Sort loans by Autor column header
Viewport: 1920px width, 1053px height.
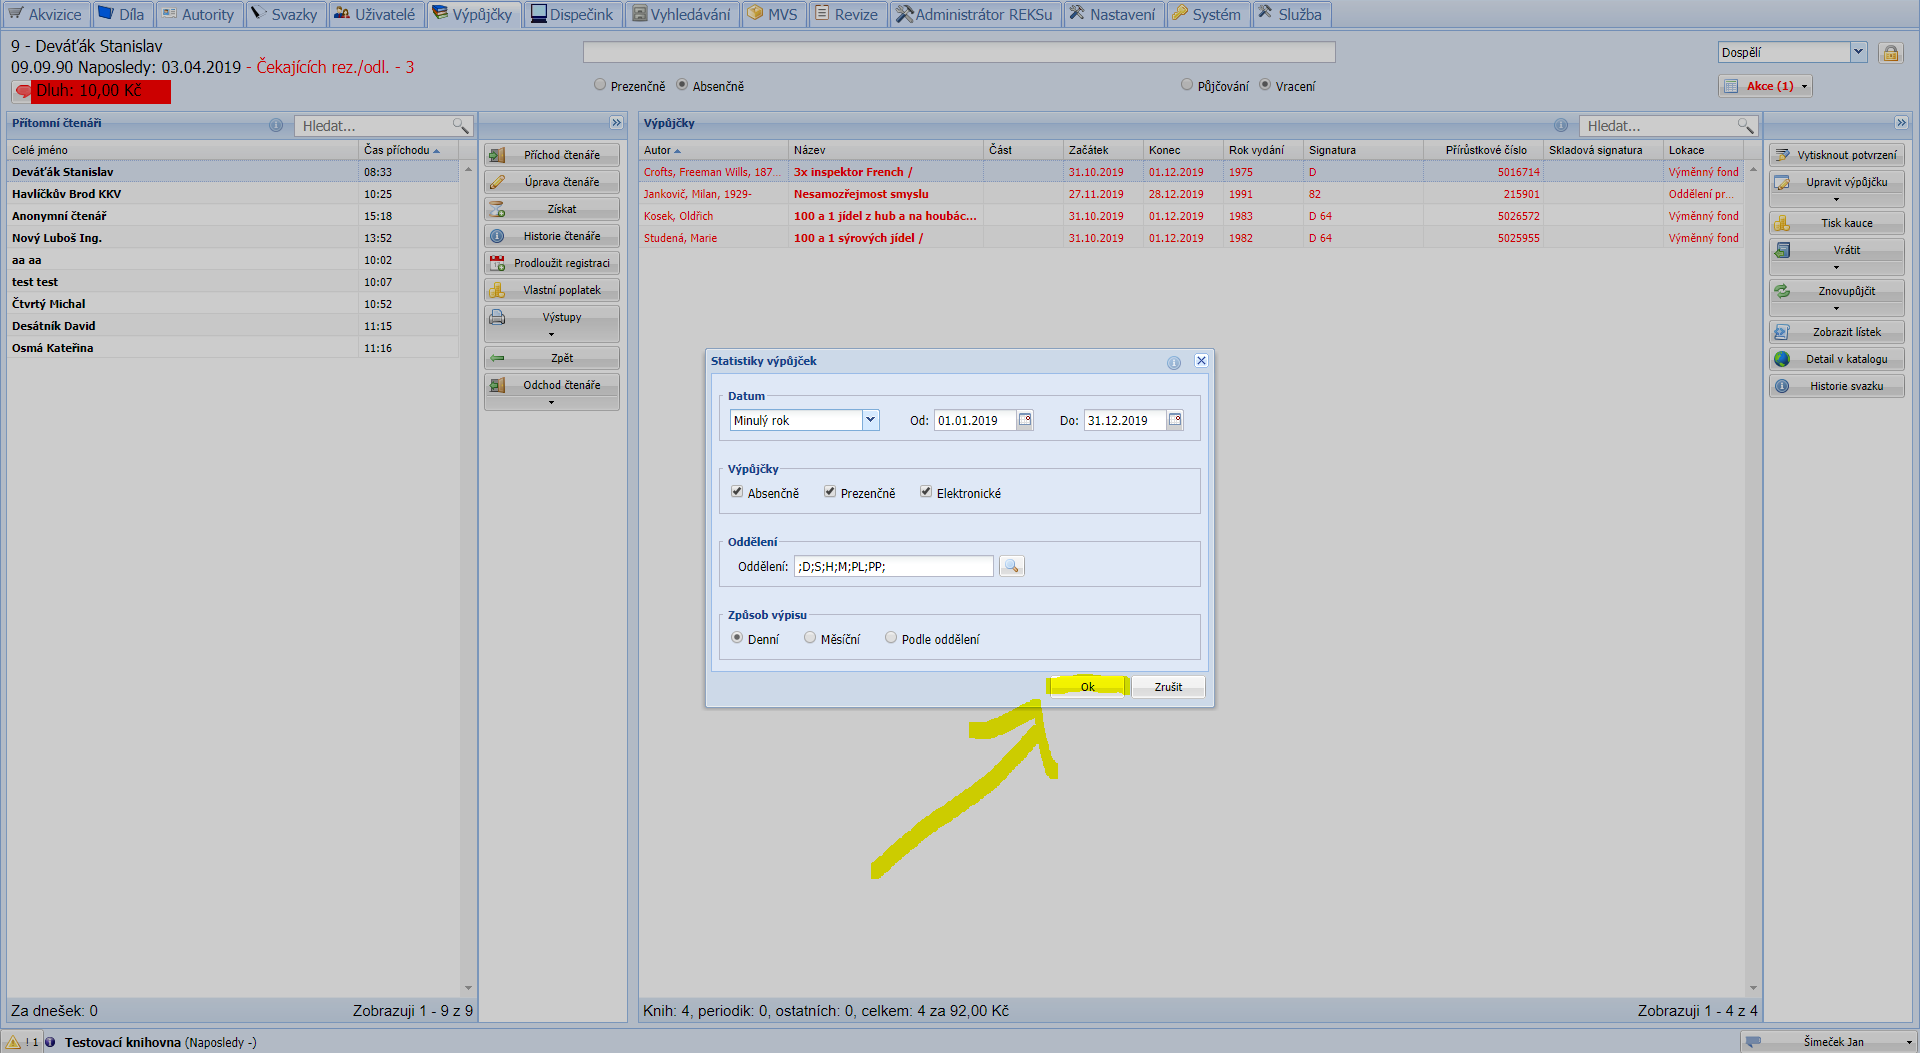click(x=713, y=150)
